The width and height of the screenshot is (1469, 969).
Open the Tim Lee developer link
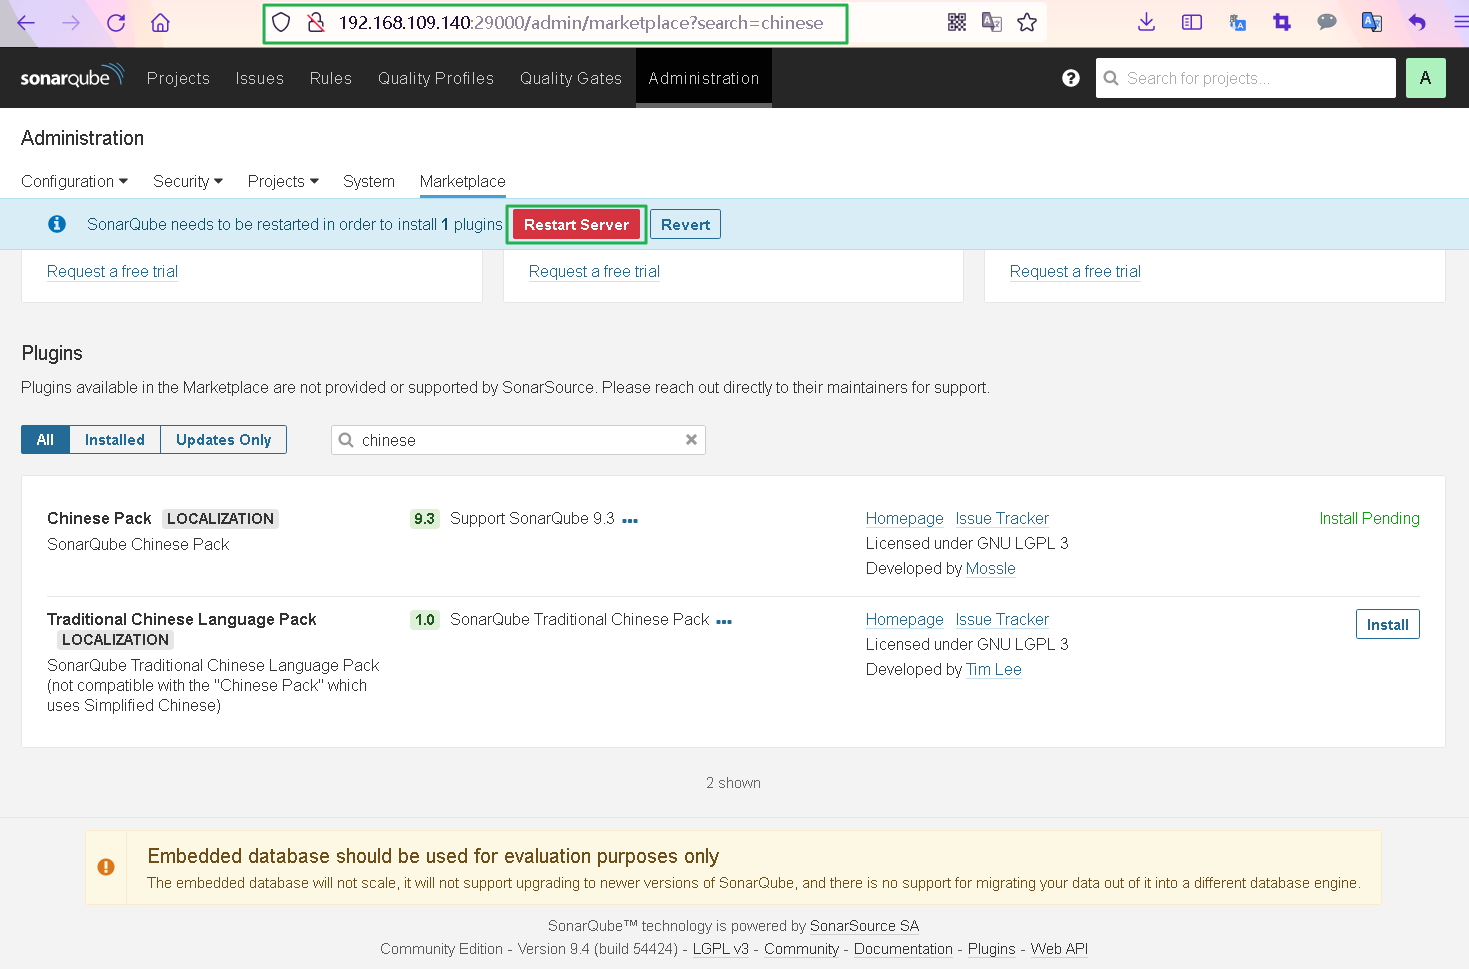[994, 669]
